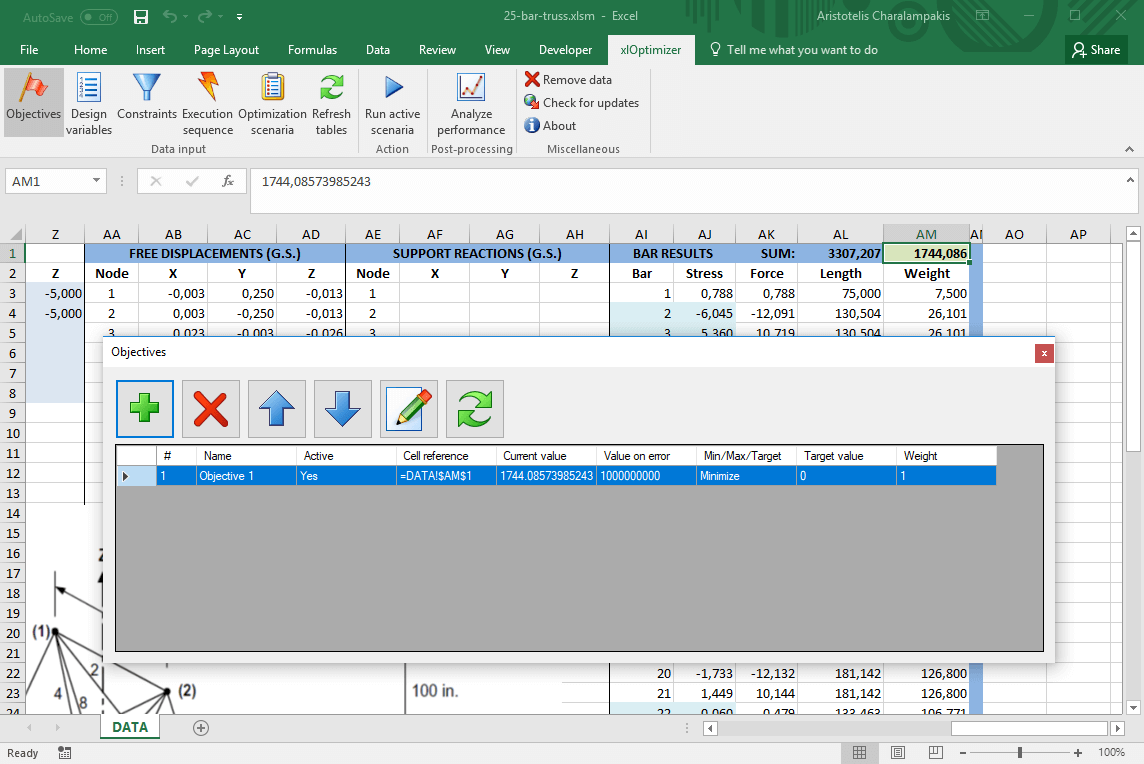Edit objective using the pencil icon

[x=409, y=409]
